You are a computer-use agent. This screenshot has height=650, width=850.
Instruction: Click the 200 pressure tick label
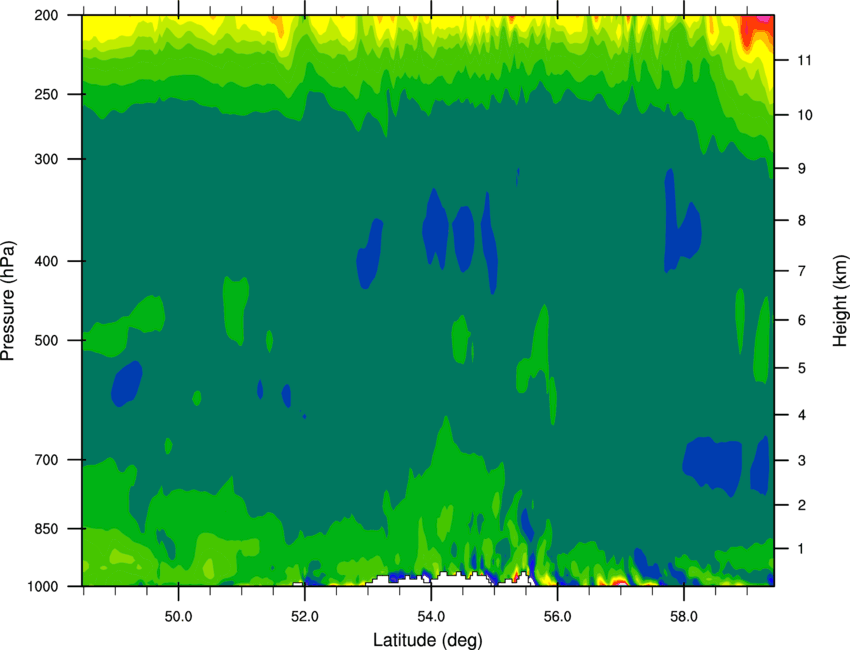click(x=47, y=15)
